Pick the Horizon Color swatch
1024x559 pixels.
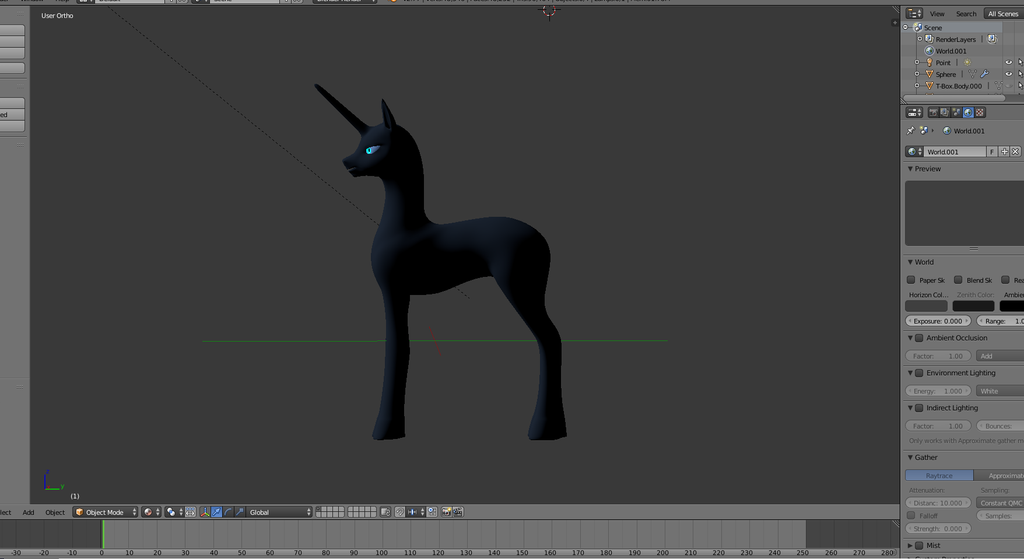[x=926, y=306]
